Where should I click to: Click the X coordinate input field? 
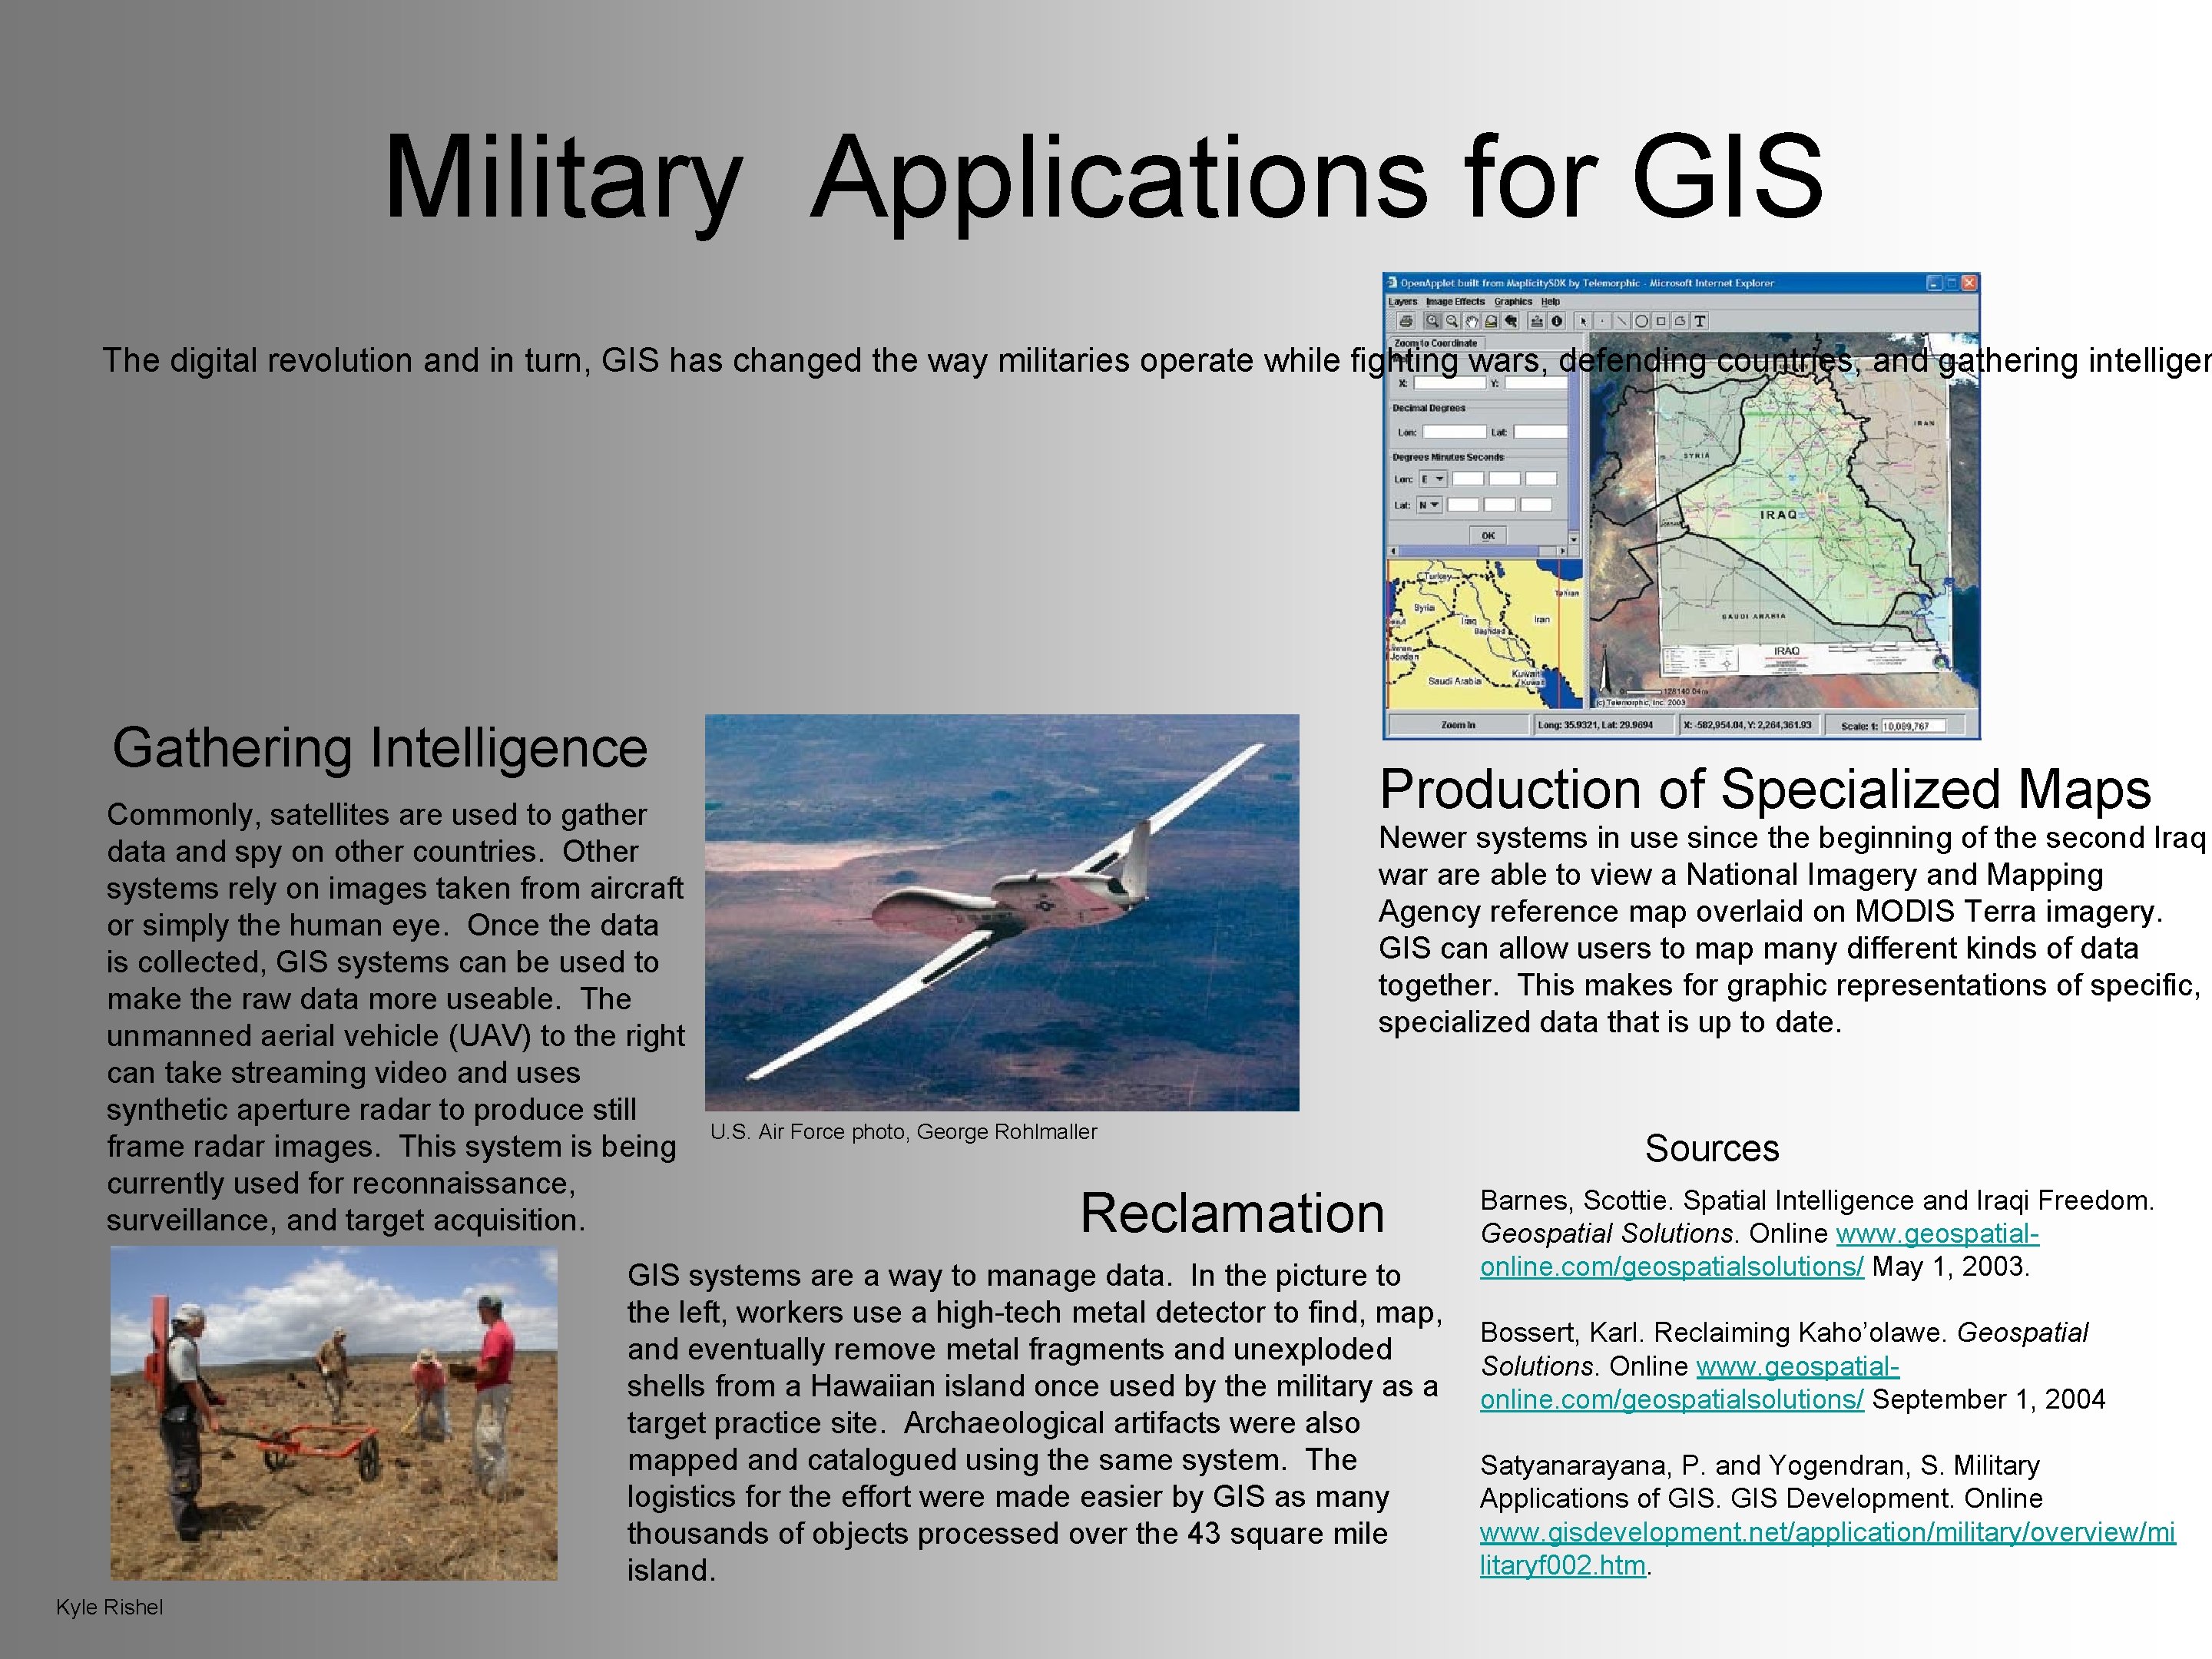[1449, 385]
